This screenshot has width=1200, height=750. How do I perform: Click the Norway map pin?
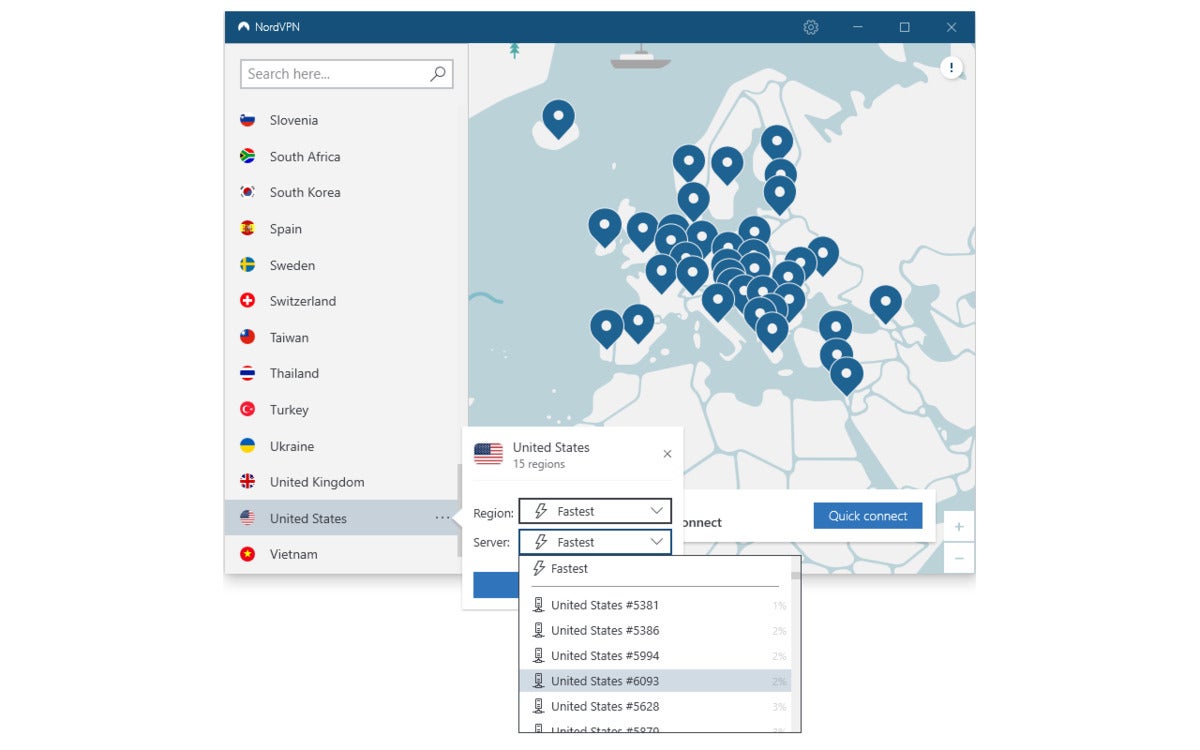tap(688, 164)
